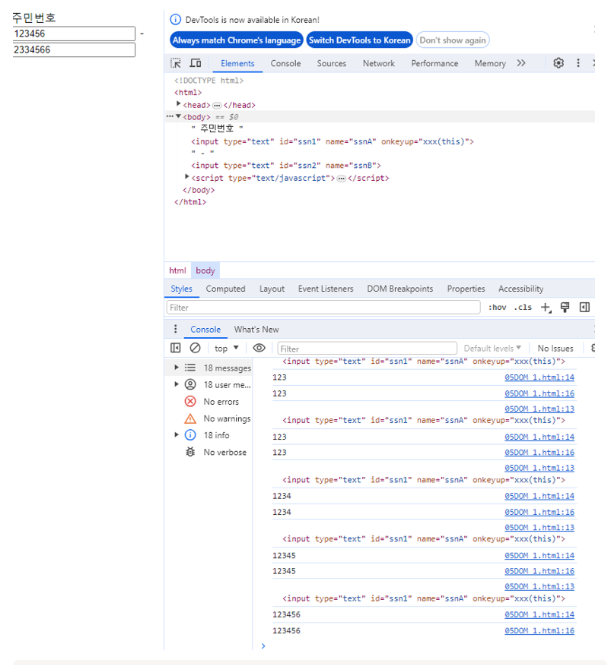607x665 pixels.
Task: Select the No errors filter icon
Action: click(x=190, y=401)
